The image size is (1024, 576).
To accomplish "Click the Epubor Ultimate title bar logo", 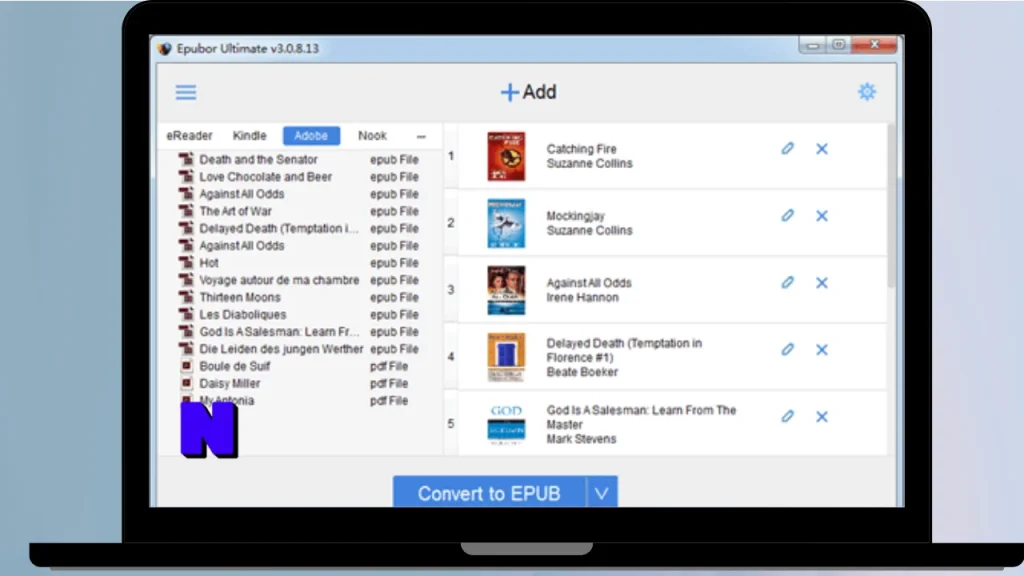I will pyautogui.click(x=165, y=49).
